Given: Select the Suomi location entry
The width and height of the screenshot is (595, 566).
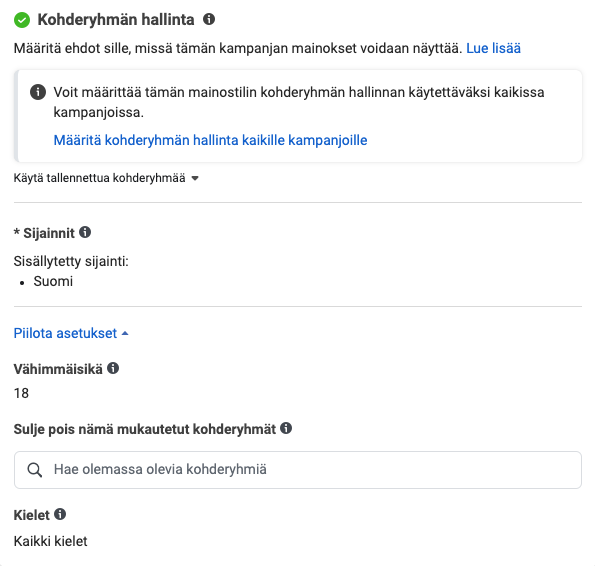Looking at the screenshot, I should point(53,281).
